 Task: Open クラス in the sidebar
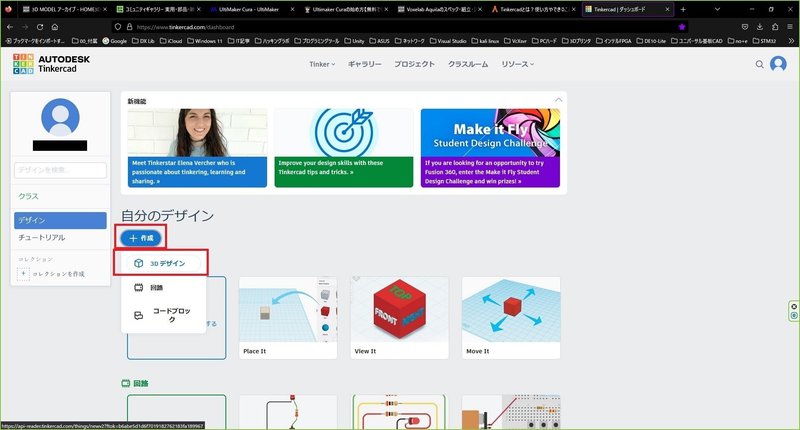(29, 196)
